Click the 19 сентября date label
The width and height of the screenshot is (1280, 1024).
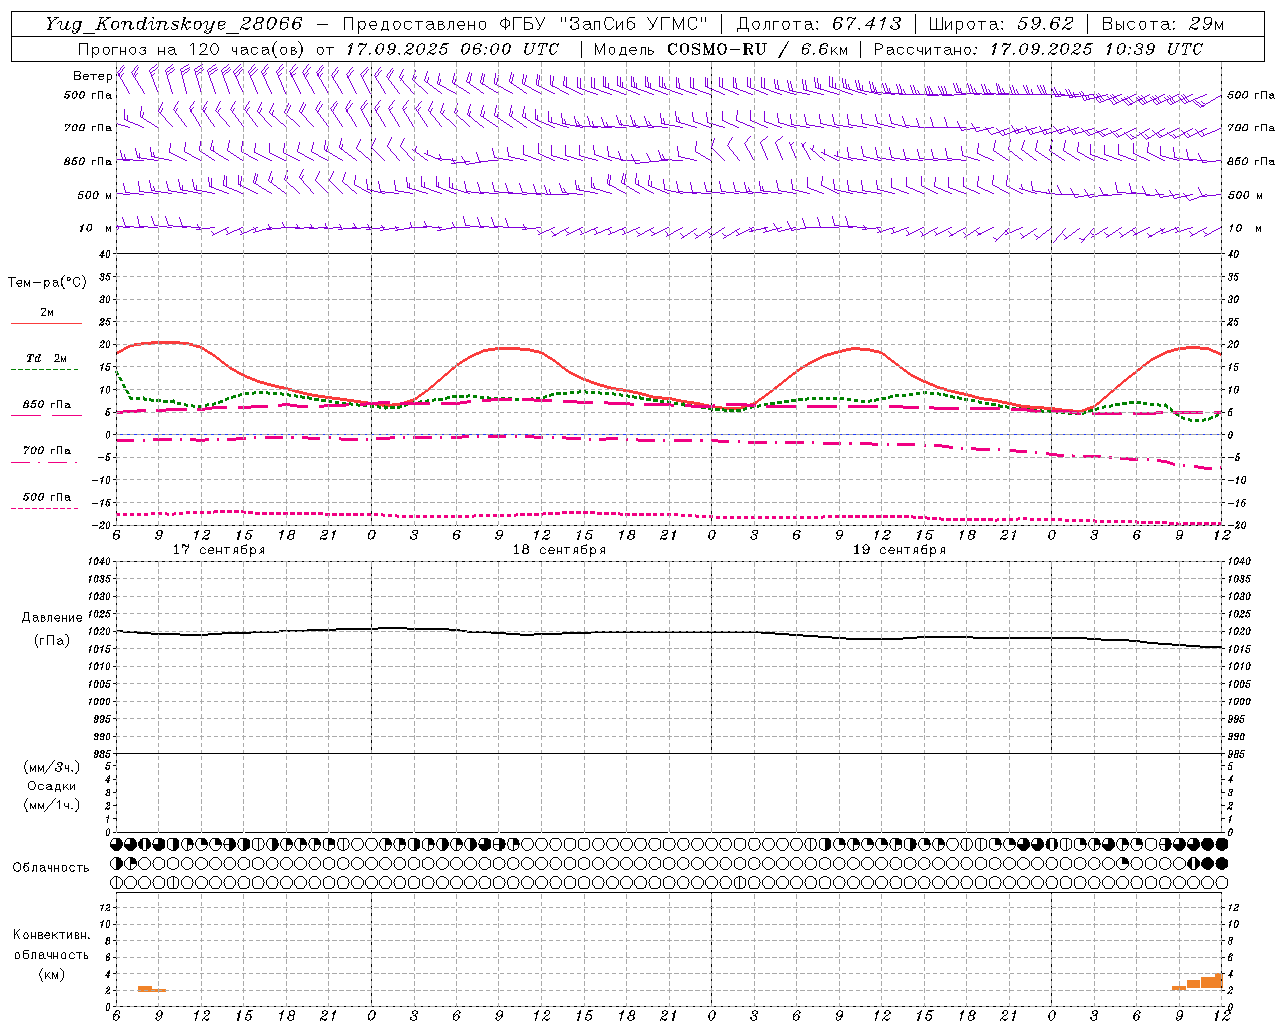click(x=899, y=550)
